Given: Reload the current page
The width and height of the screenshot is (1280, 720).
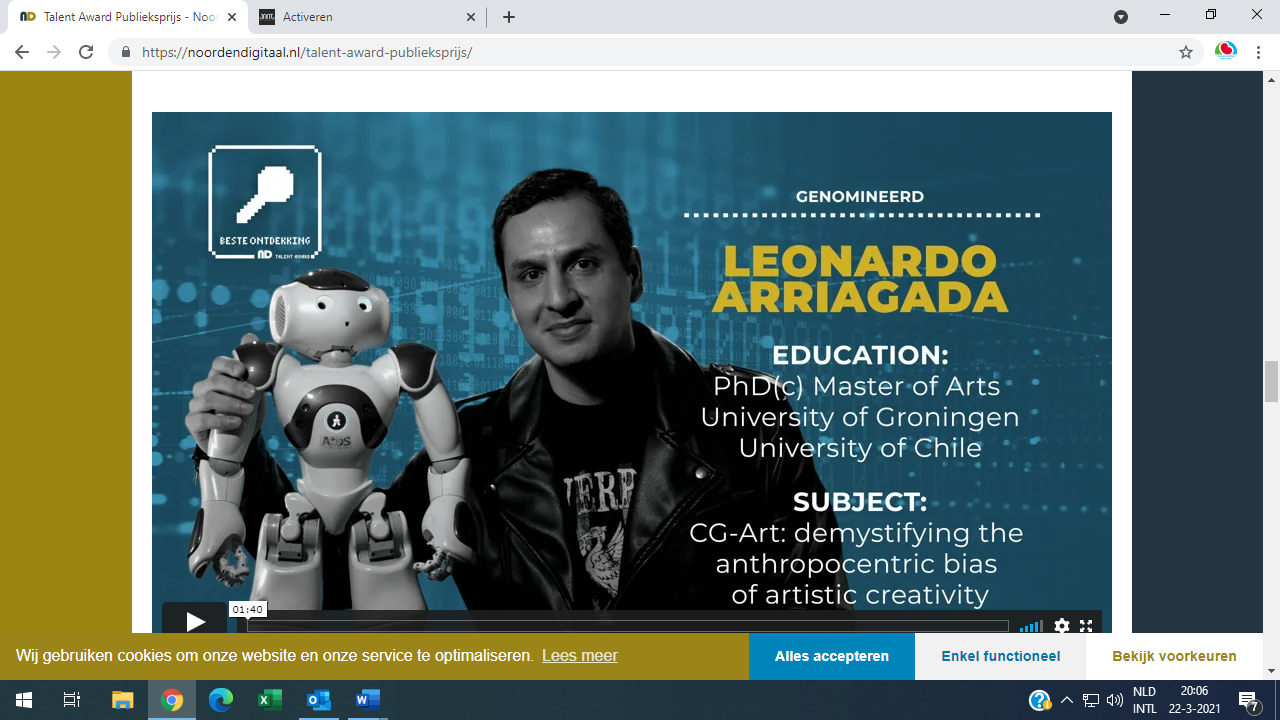Looking at the screenshot, I should pos(86,52).
